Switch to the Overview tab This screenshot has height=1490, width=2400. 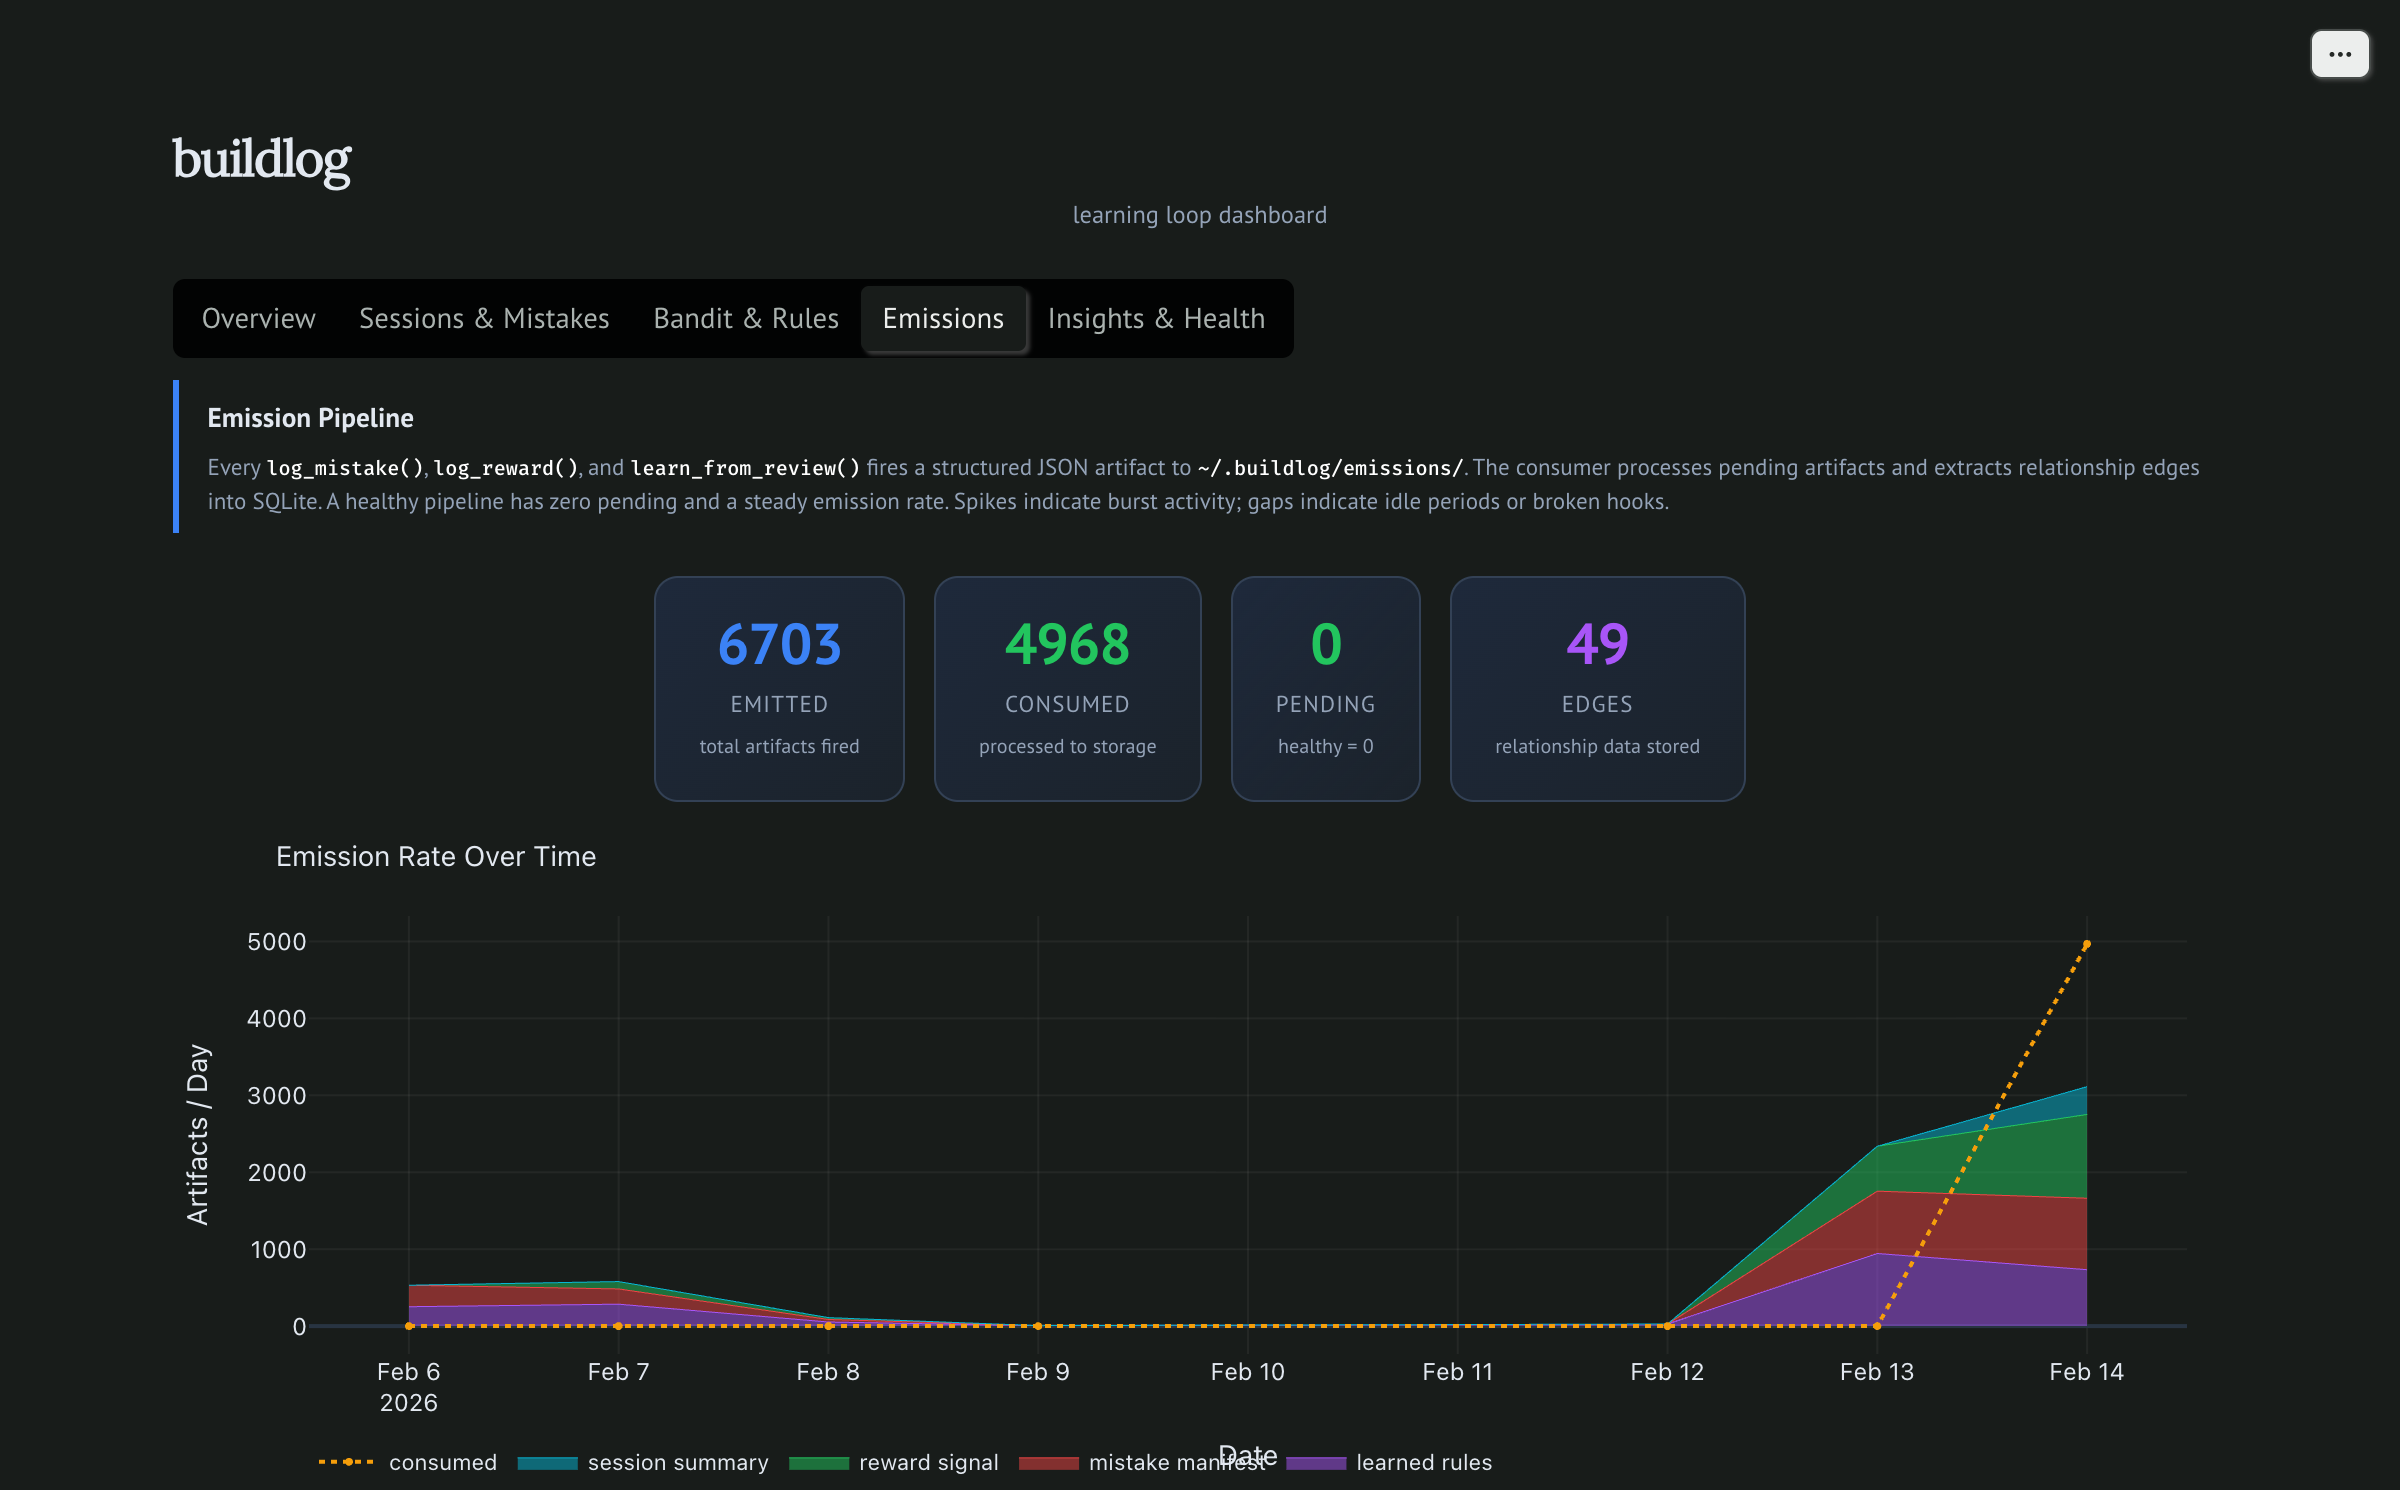pos(258,318)
